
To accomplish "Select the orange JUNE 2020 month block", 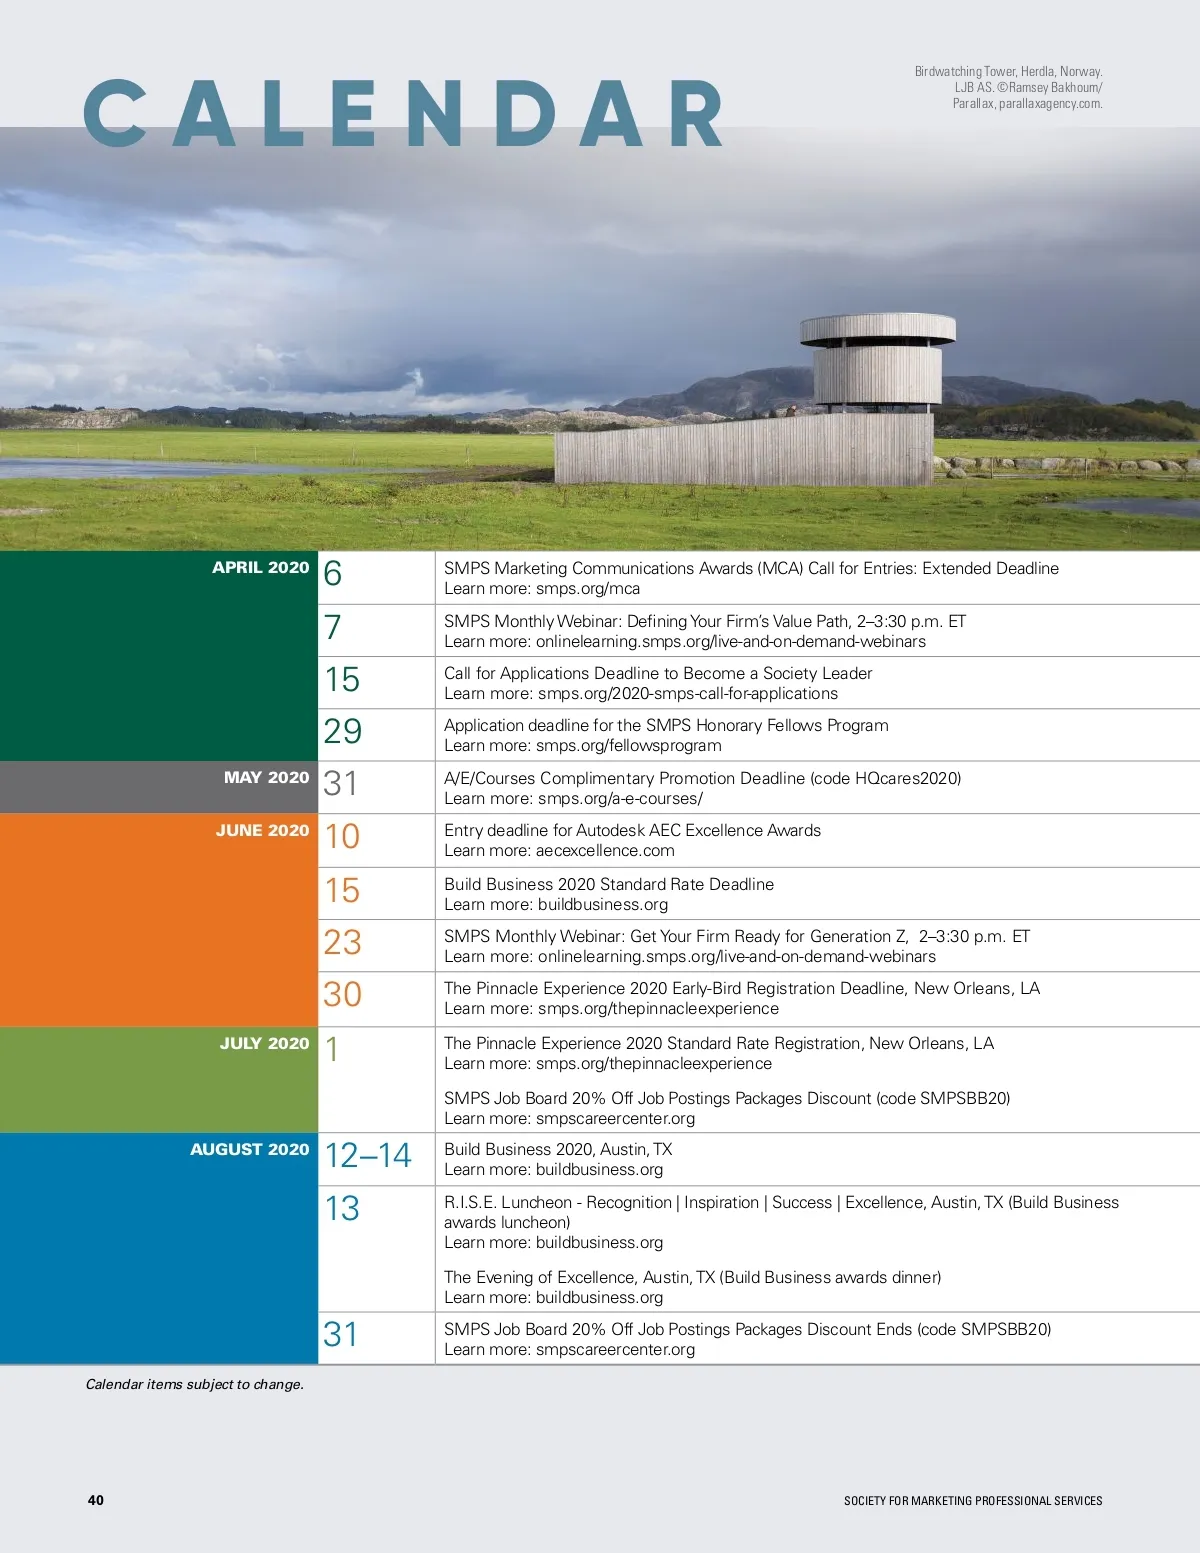I will click(158, 920).
